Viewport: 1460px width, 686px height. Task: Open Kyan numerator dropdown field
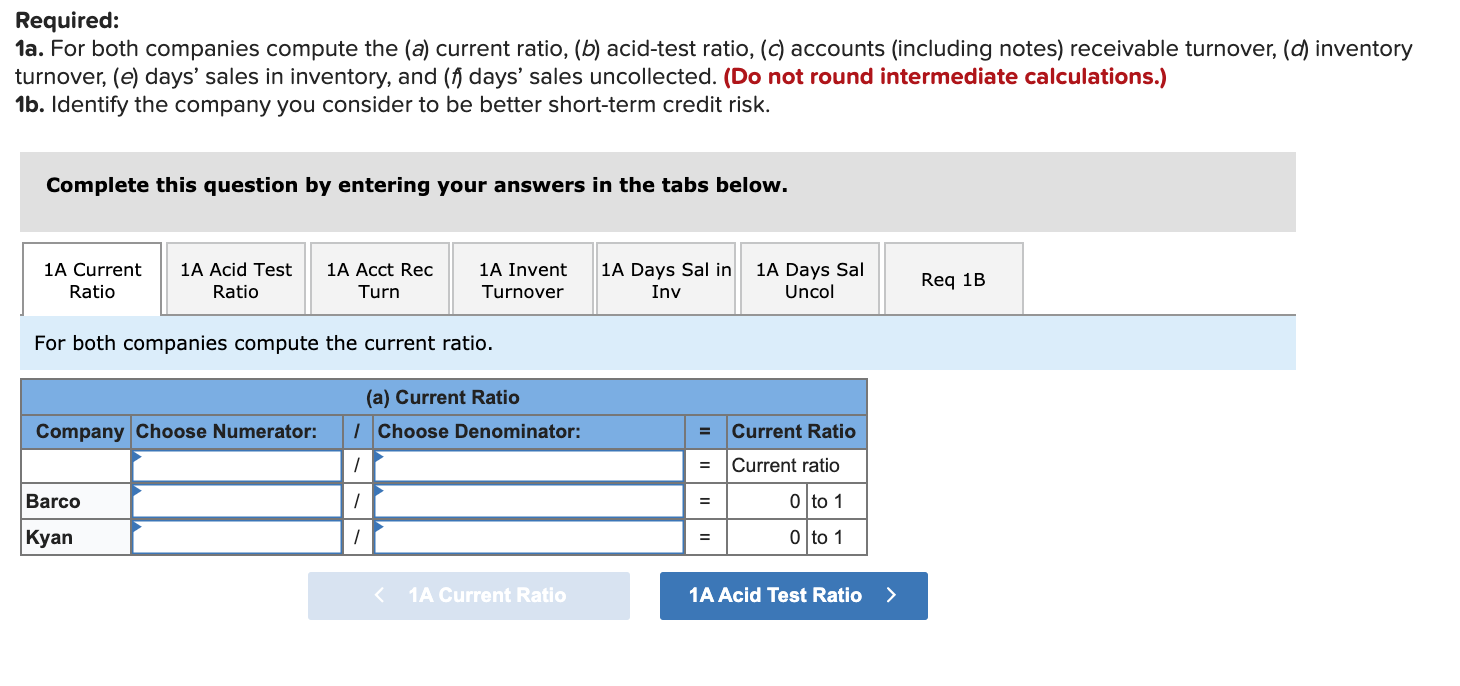(237, 537)
